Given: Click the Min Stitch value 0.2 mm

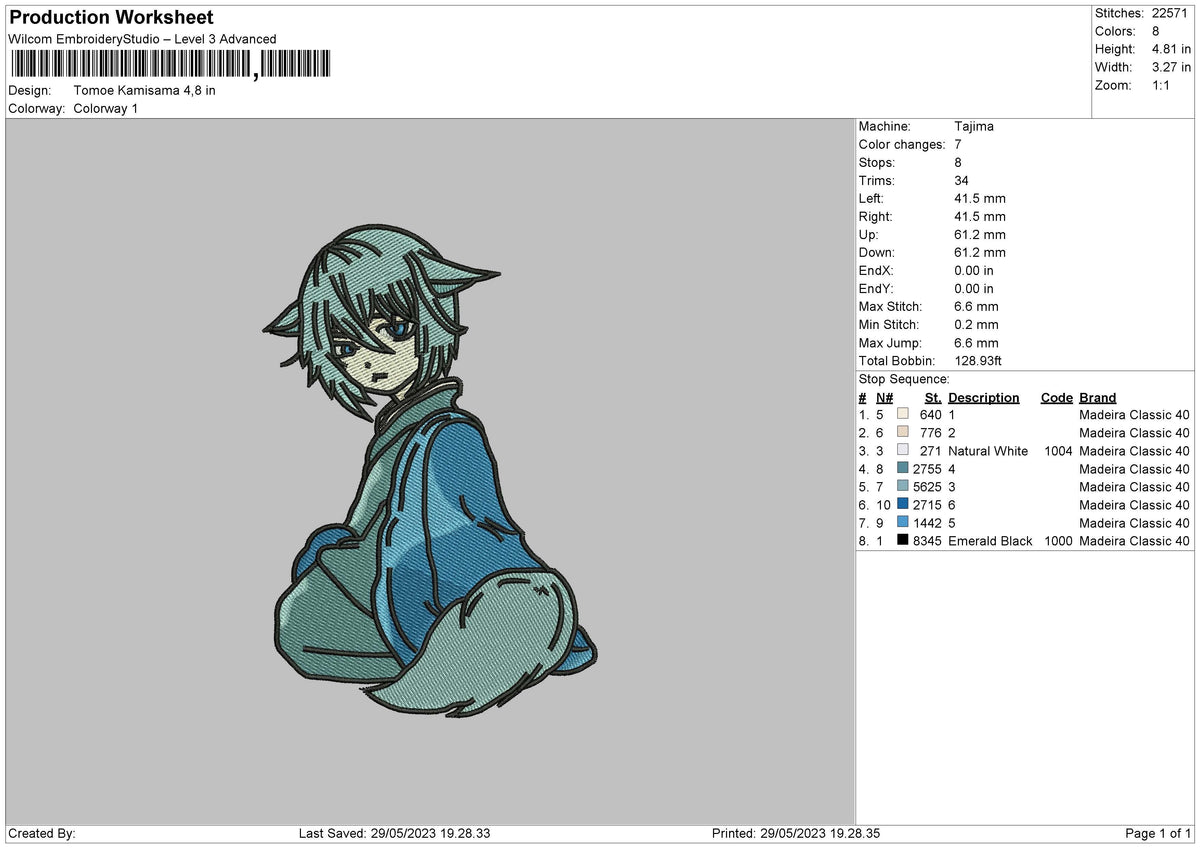Looking at the screenshot, I should pyautogui.click(x=976, y=324).
